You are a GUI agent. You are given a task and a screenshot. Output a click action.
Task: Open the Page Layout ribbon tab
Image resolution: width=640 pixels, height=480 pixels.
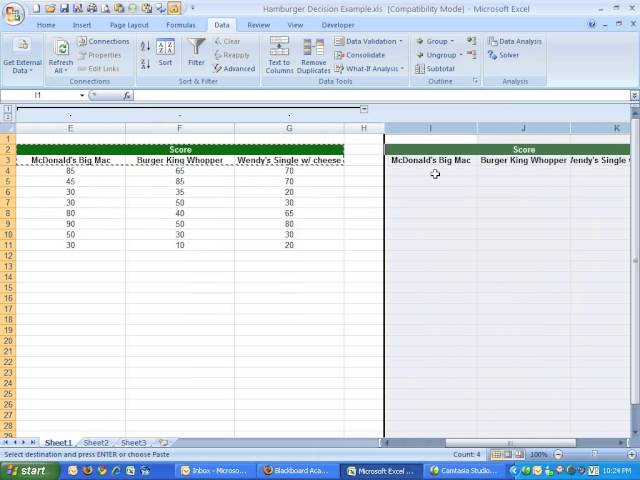(129, 25)
